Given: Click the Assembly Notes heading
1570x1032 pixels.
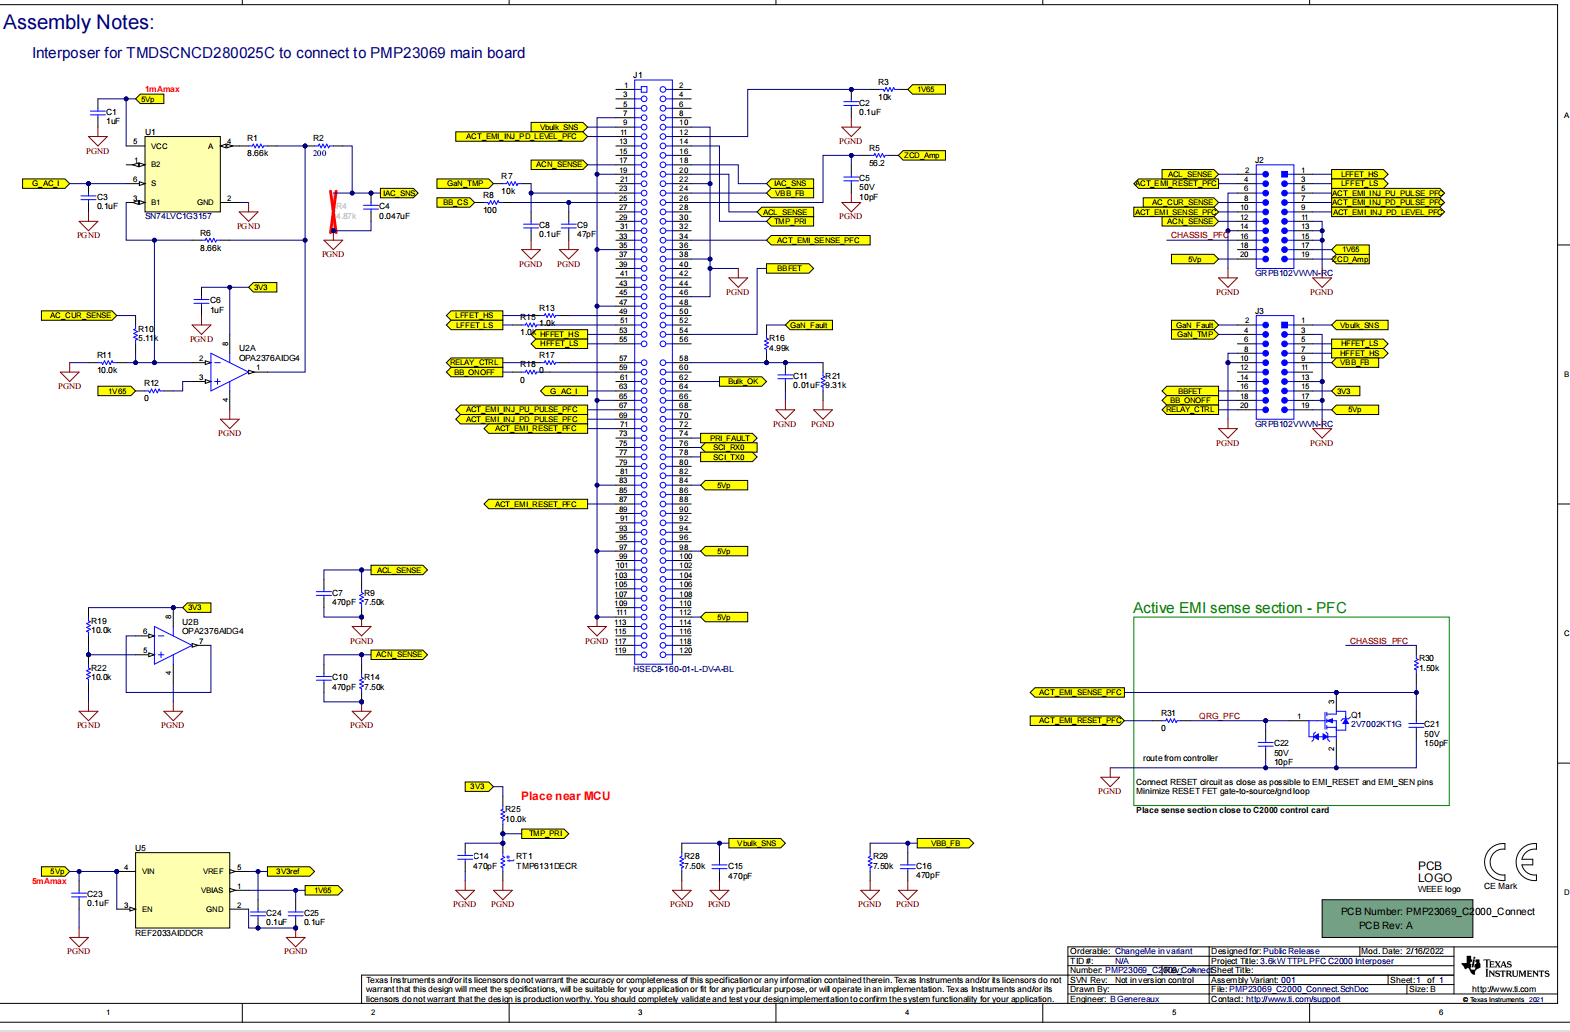Looking at the screenshot, I should [x=79, y=22].
